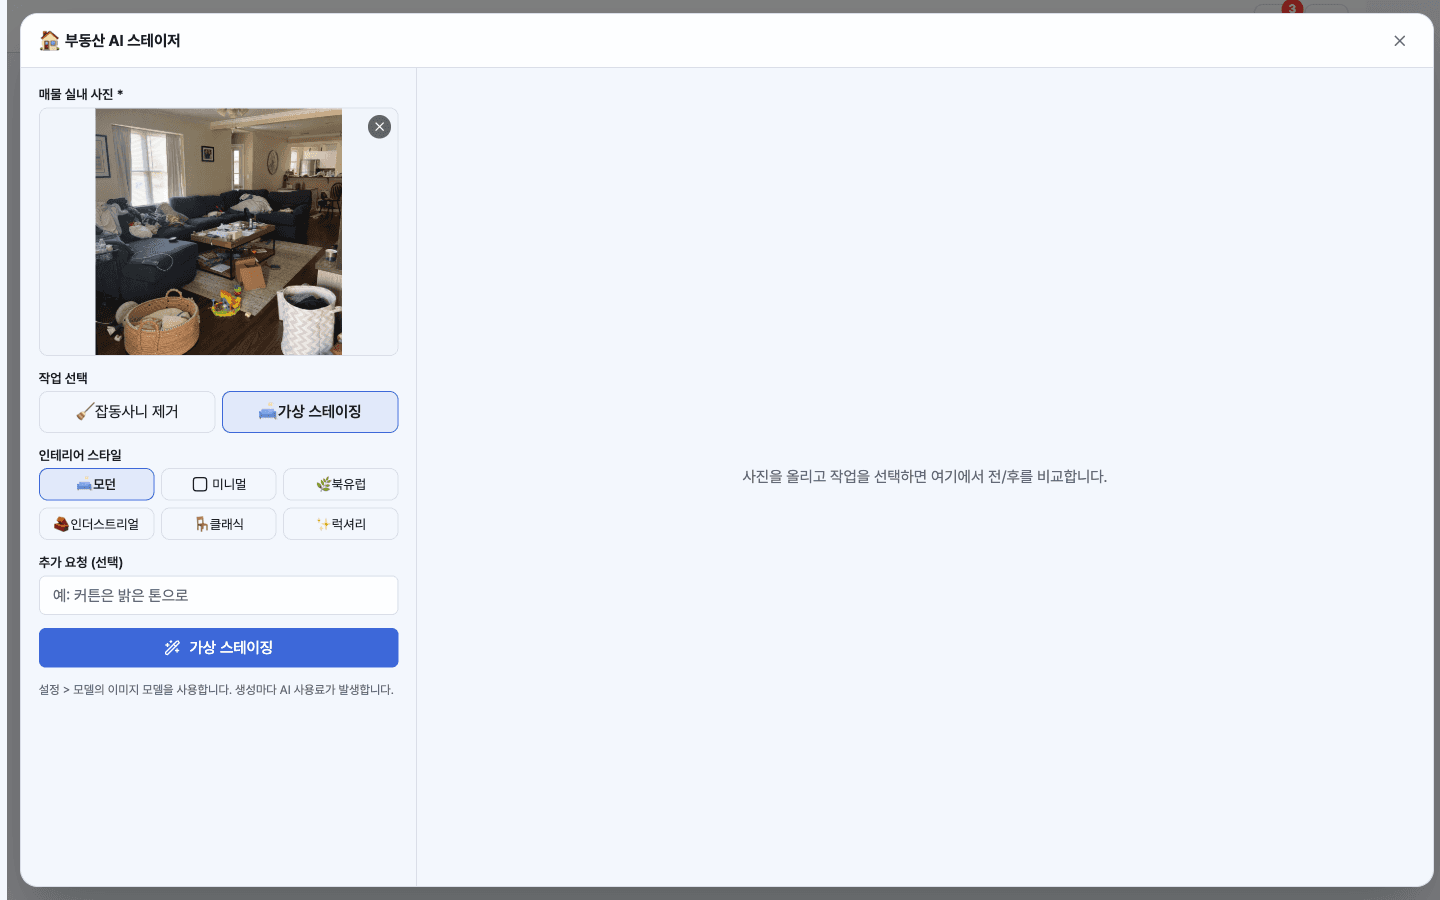Click the 추가 요청 (선택) label
Screen dimensions: 1440x900
pos(81,562)
